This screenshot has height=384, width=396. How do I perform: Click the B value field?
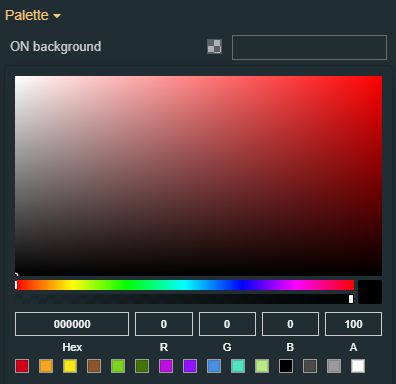(290, 324)
